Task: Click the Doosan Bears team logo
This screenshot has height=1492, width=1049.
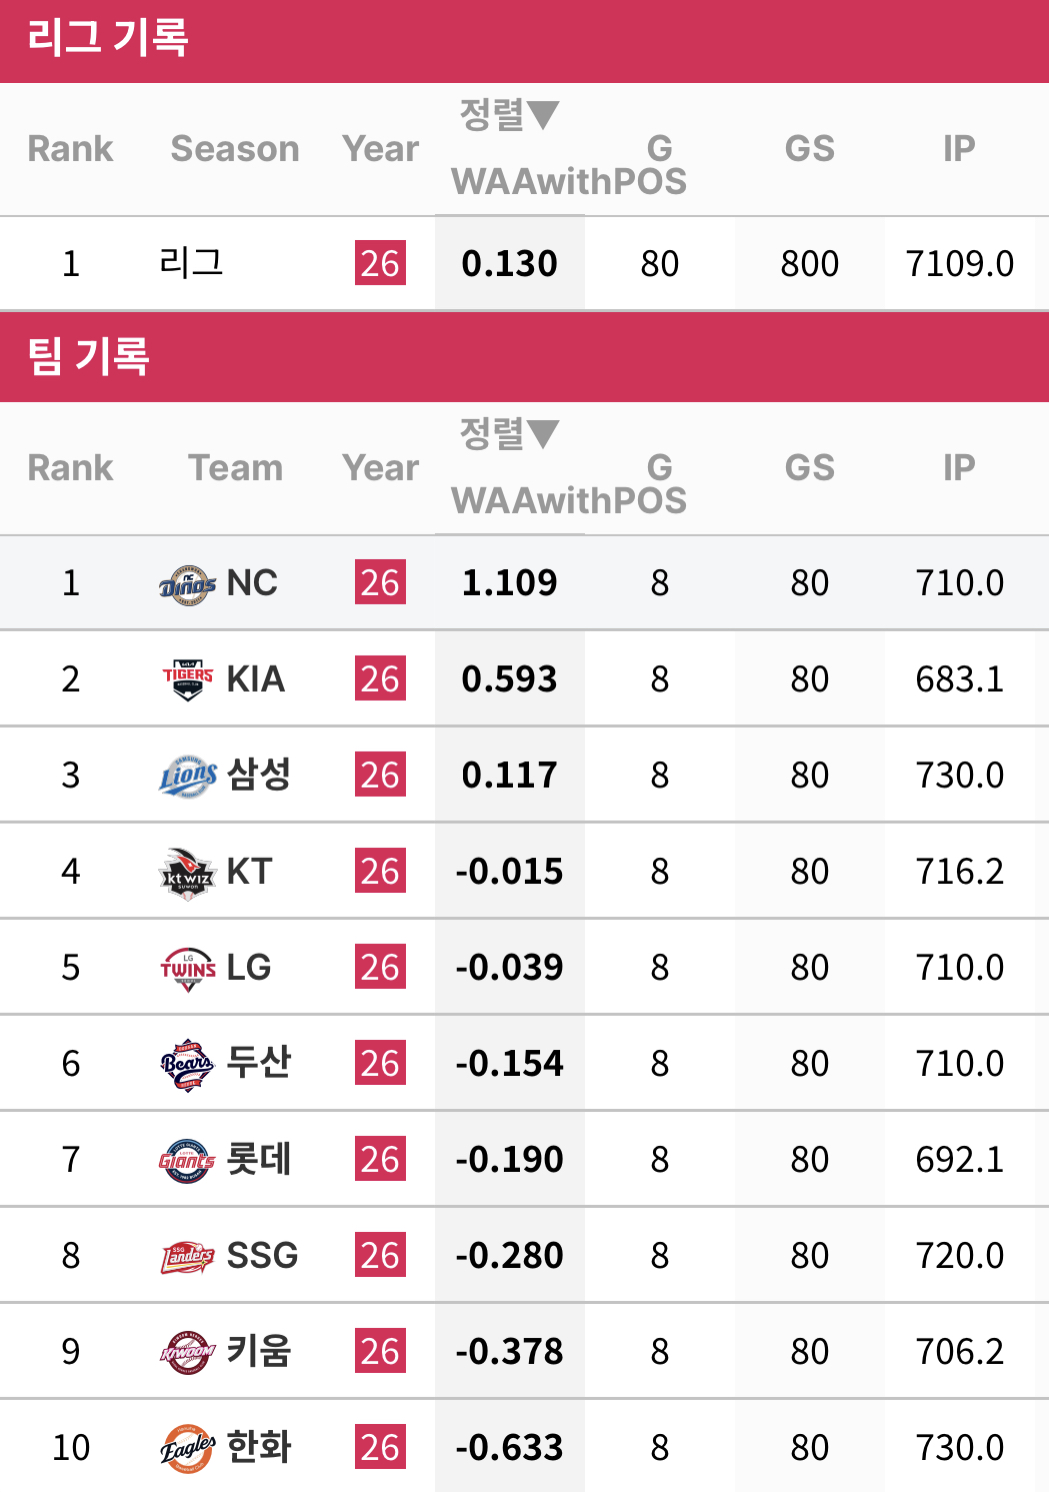Action: point(187,1064)
